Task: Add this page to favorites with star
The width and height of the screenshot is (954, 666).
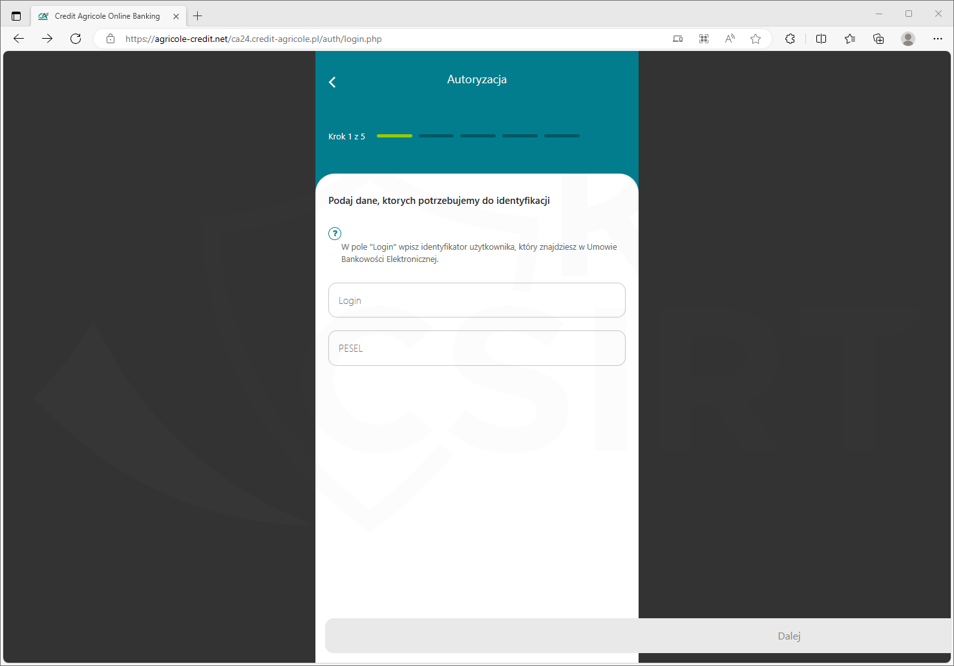Action: pyautogui.click(x=756, y=39)
